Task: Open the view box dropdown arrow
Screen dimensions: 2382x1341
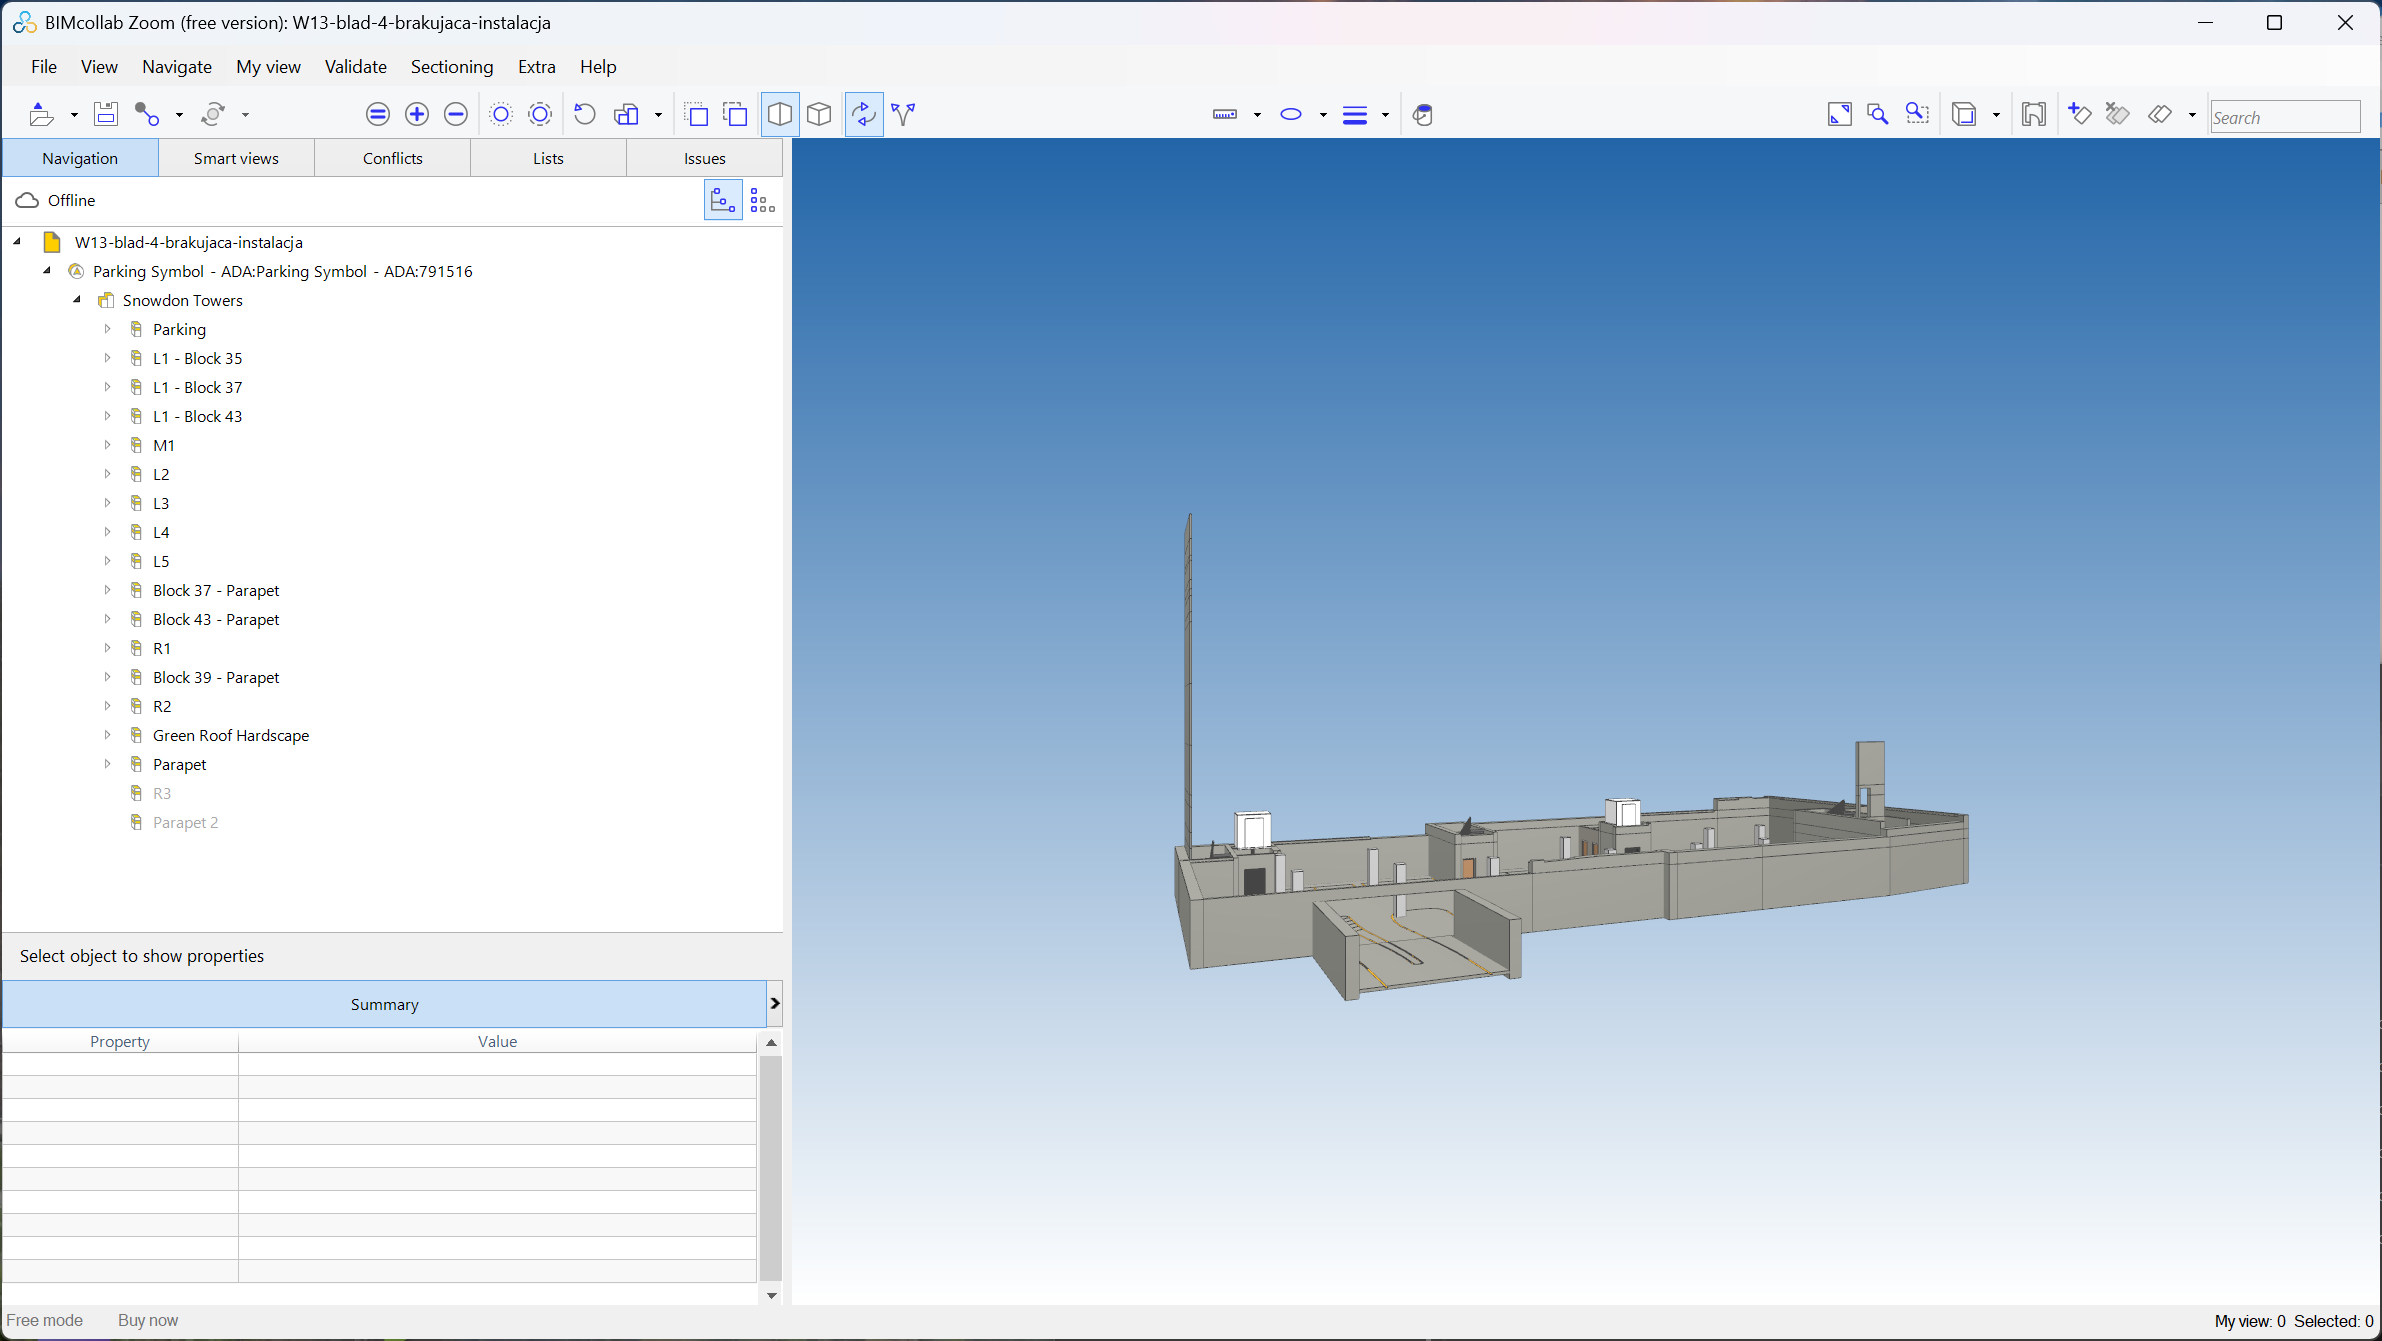Action: click(x=1996, y=115)
